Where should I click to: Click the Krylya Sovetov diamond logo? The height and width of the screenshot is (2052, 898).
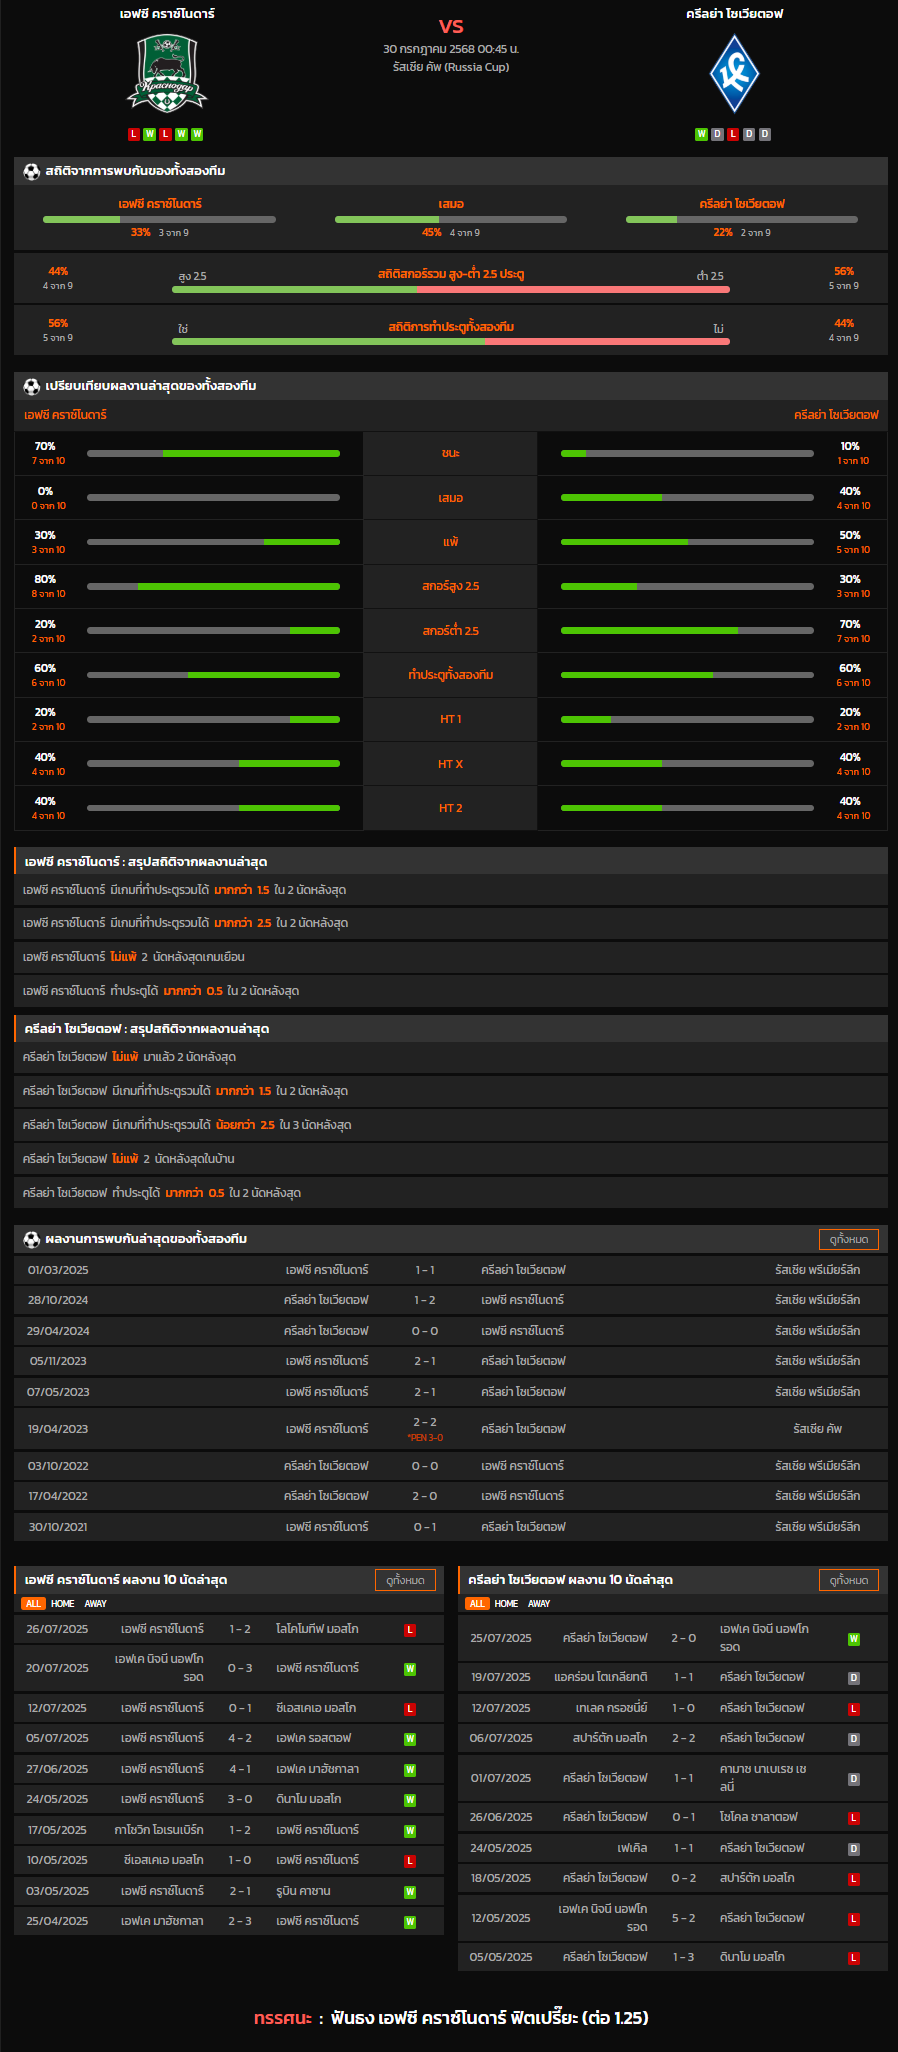pos(734,74)
